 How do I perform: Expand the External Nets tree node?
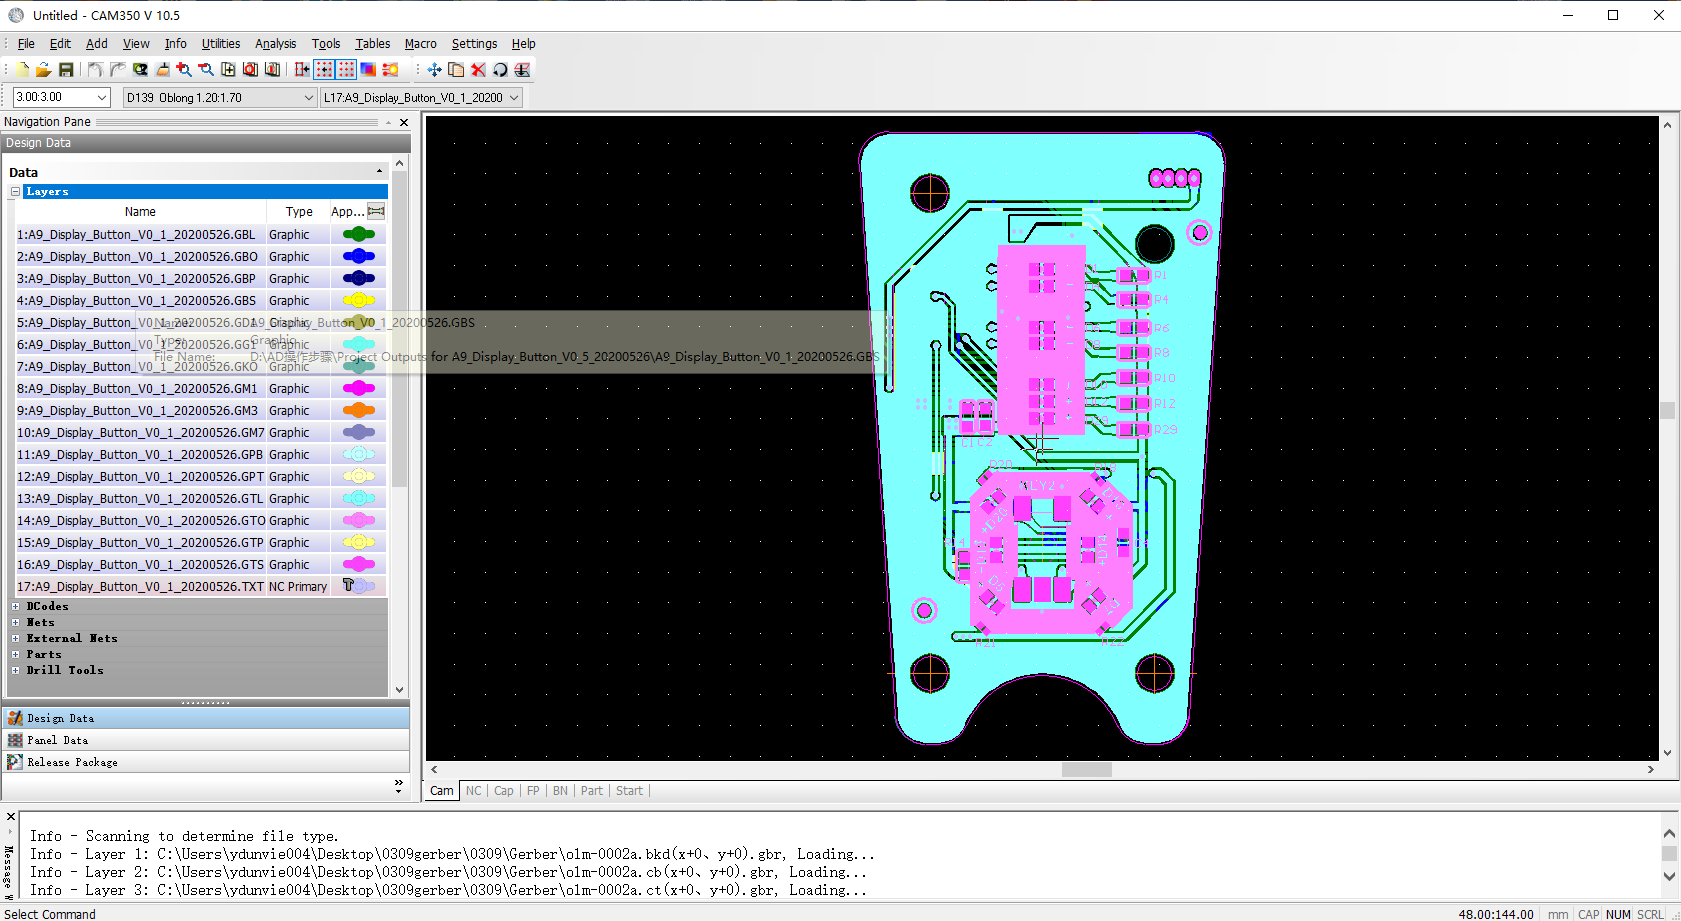pos(15,638)
